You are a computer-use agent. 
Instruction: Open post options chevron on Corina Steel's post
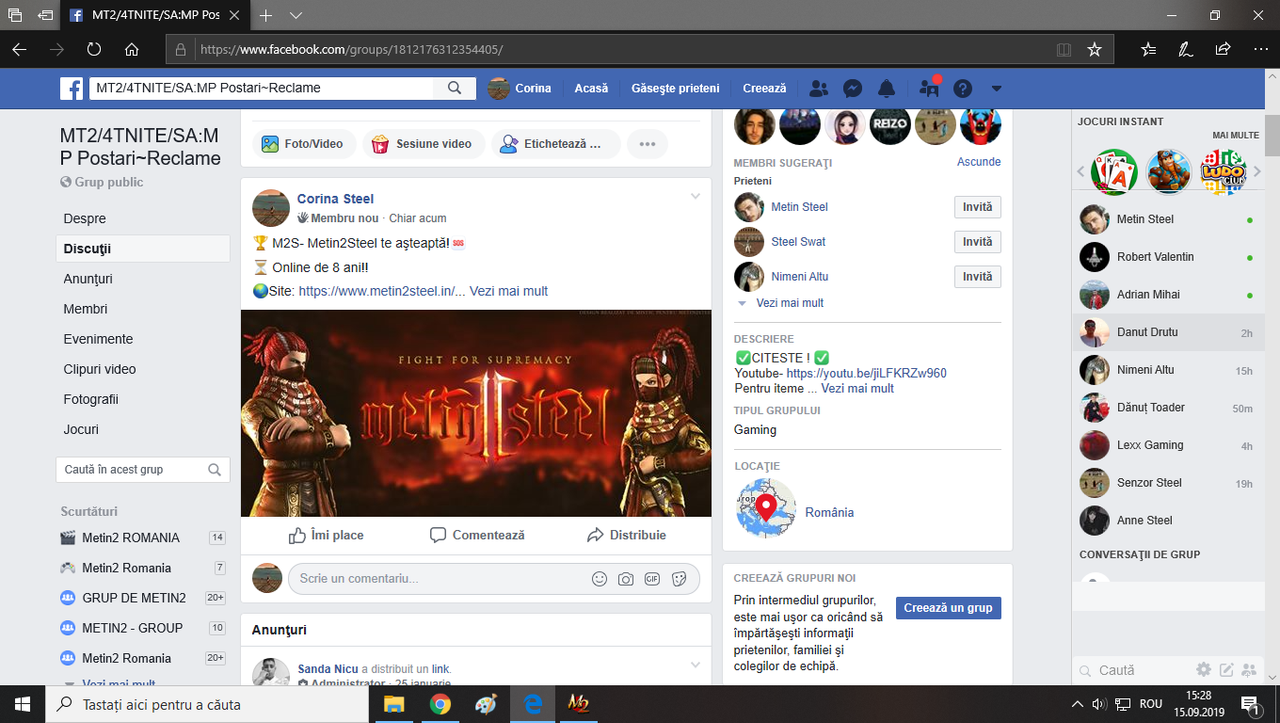click(696, 196)
